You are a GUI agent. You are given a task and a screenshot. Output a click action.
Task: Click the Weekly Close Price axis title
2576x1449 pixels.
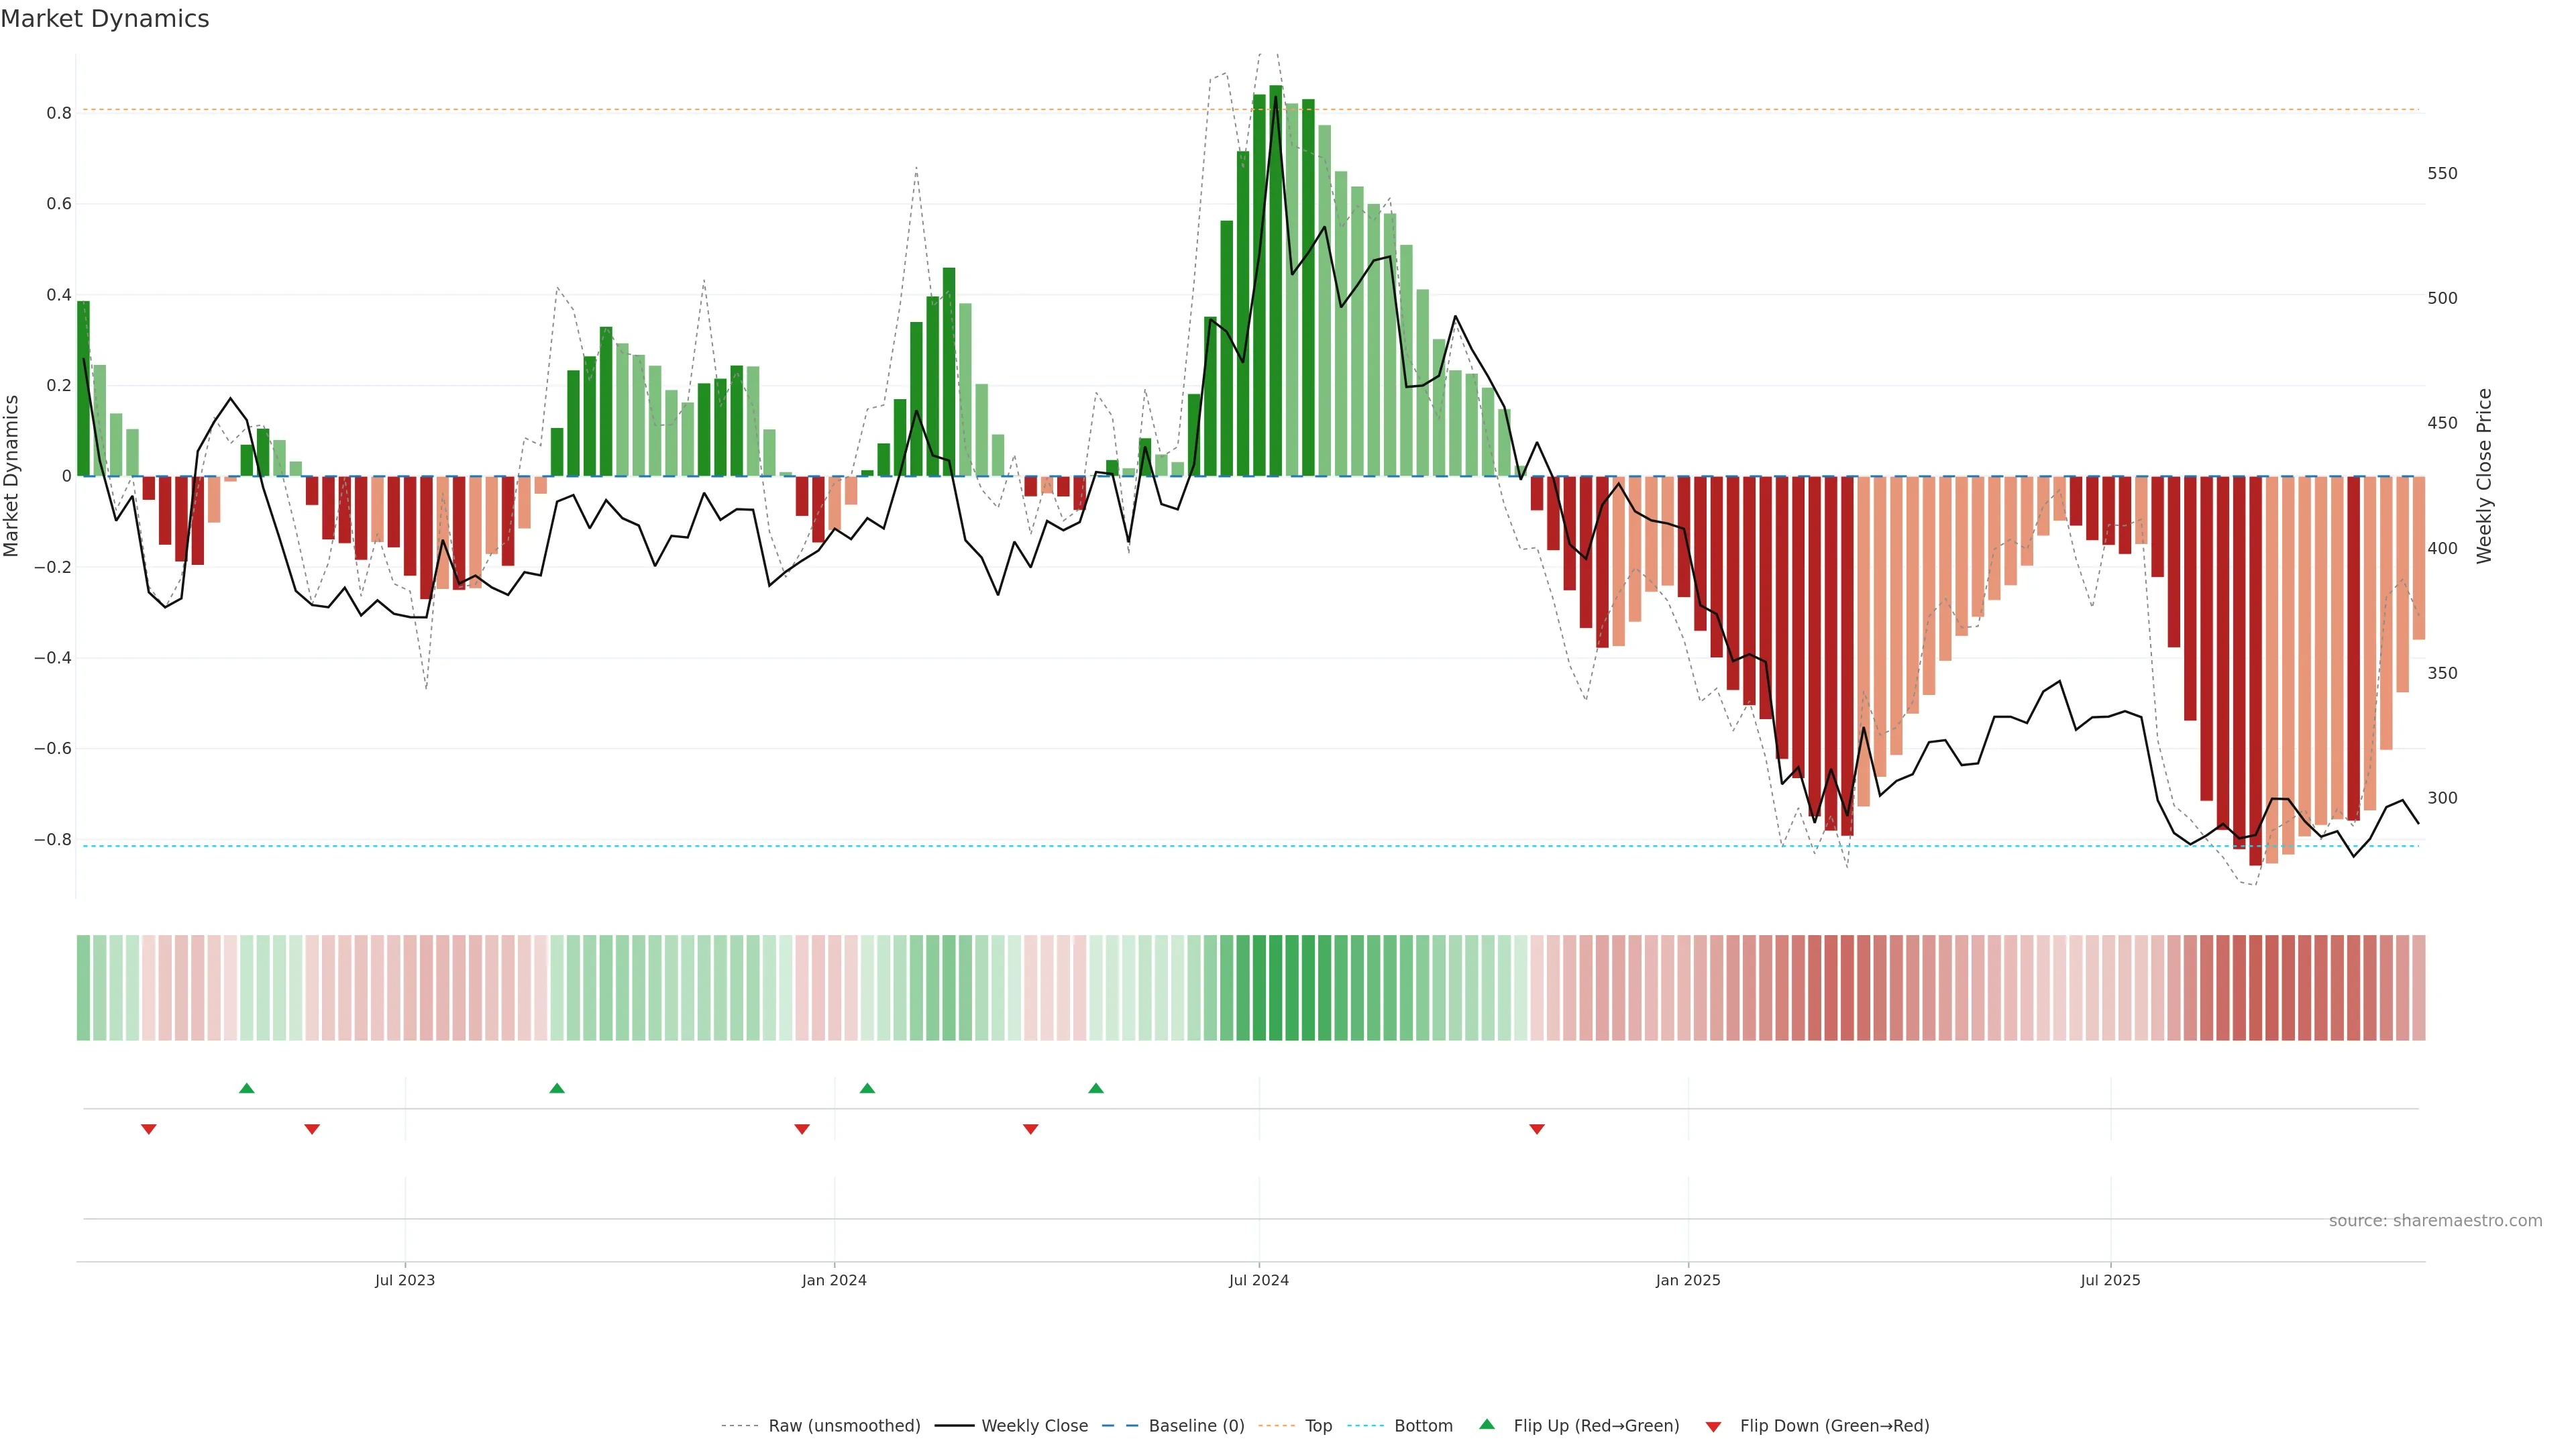(x=2484, y=476)
